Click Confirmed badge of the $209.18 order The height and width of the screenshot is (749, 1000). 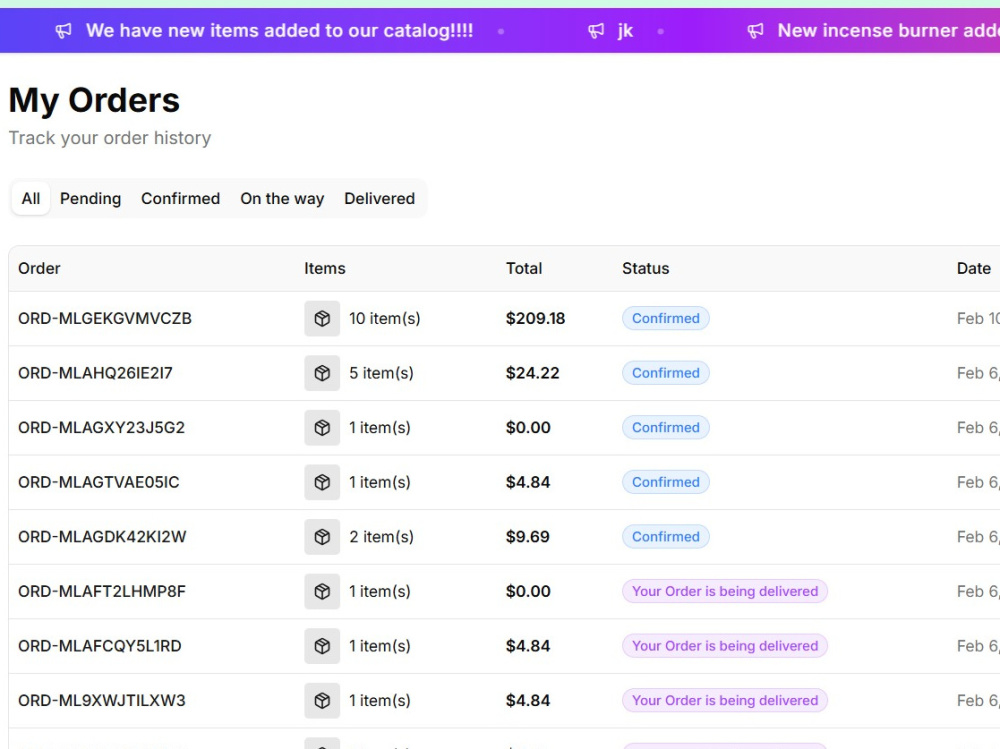[x=666, y=318]
